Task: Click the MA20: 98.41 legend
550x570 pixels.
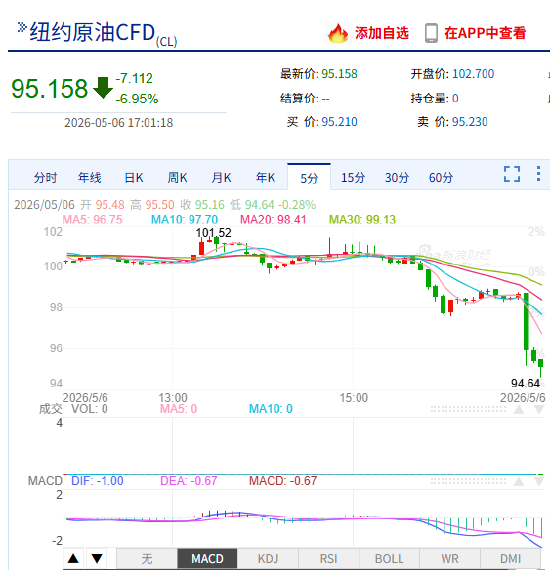Action: click(x=273, y=220)
